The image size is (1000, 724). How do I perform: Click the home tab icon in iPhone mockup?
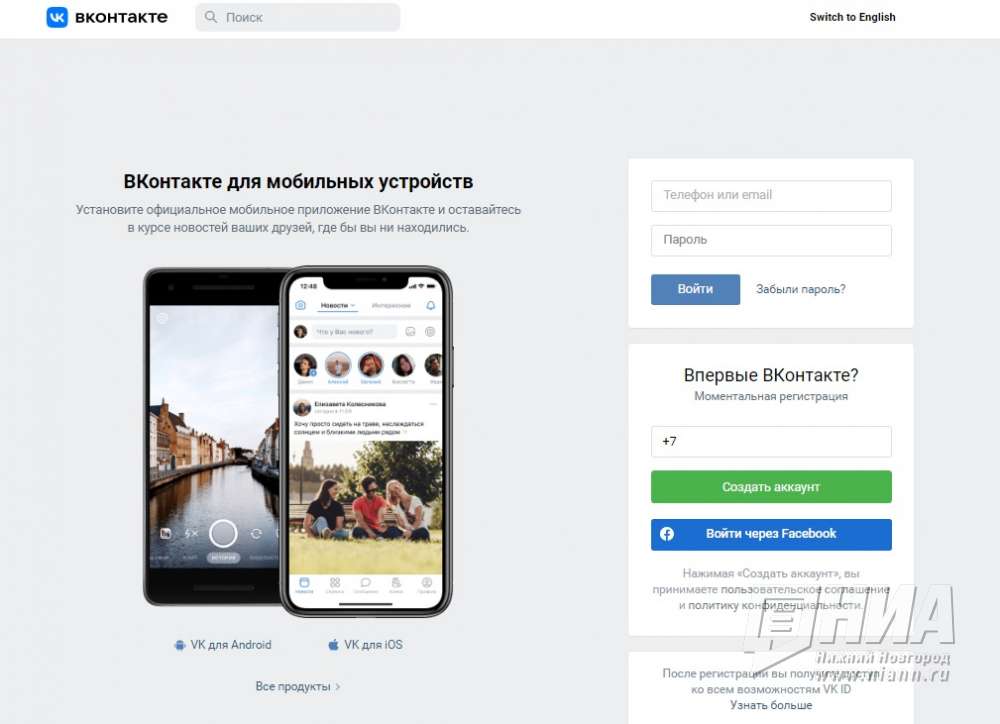click(x=304, y=582)
